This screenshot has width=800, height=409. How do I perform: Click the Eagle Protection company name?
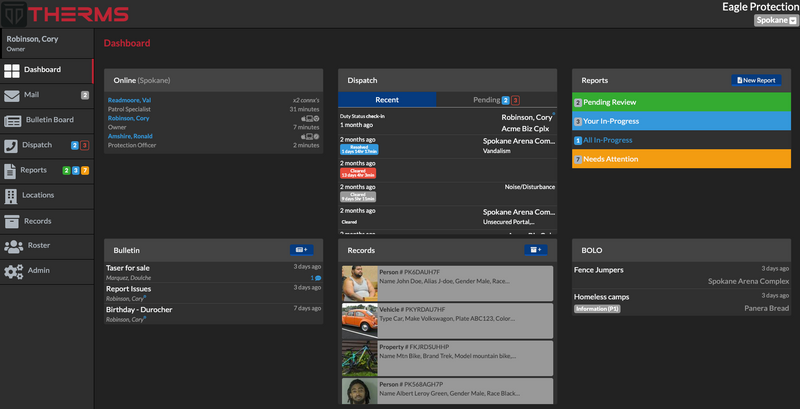760,7
